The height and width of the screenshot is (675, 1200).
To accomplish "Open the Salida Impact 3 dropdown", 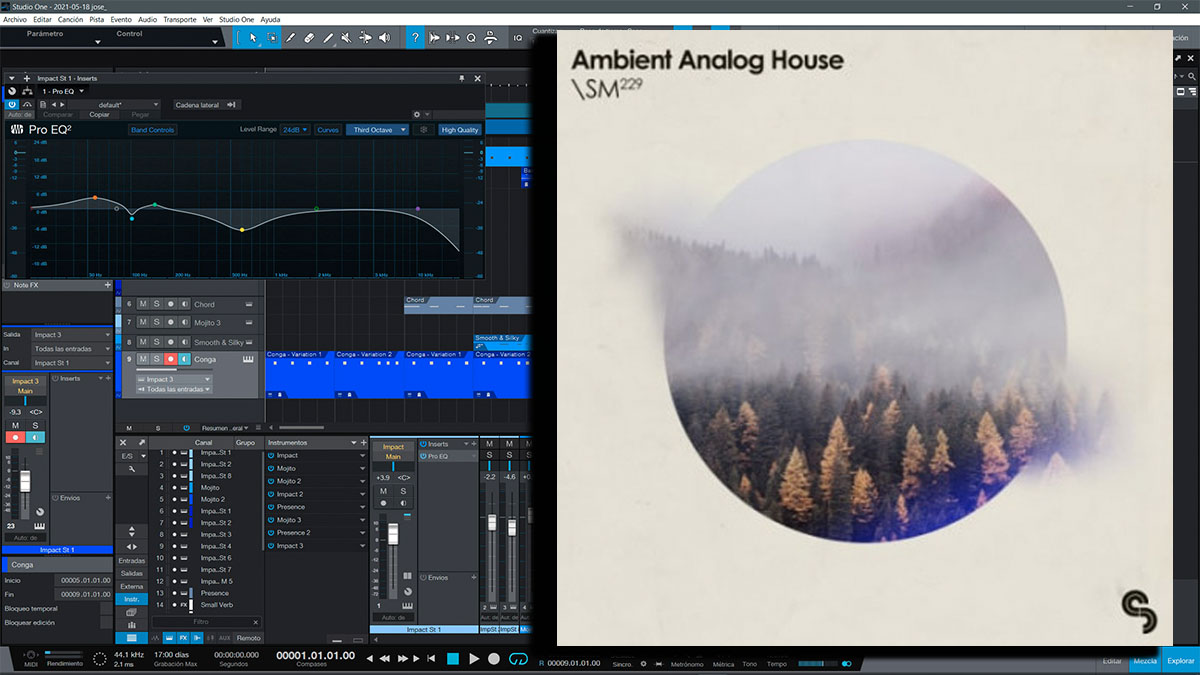I will tap(71, 335).
